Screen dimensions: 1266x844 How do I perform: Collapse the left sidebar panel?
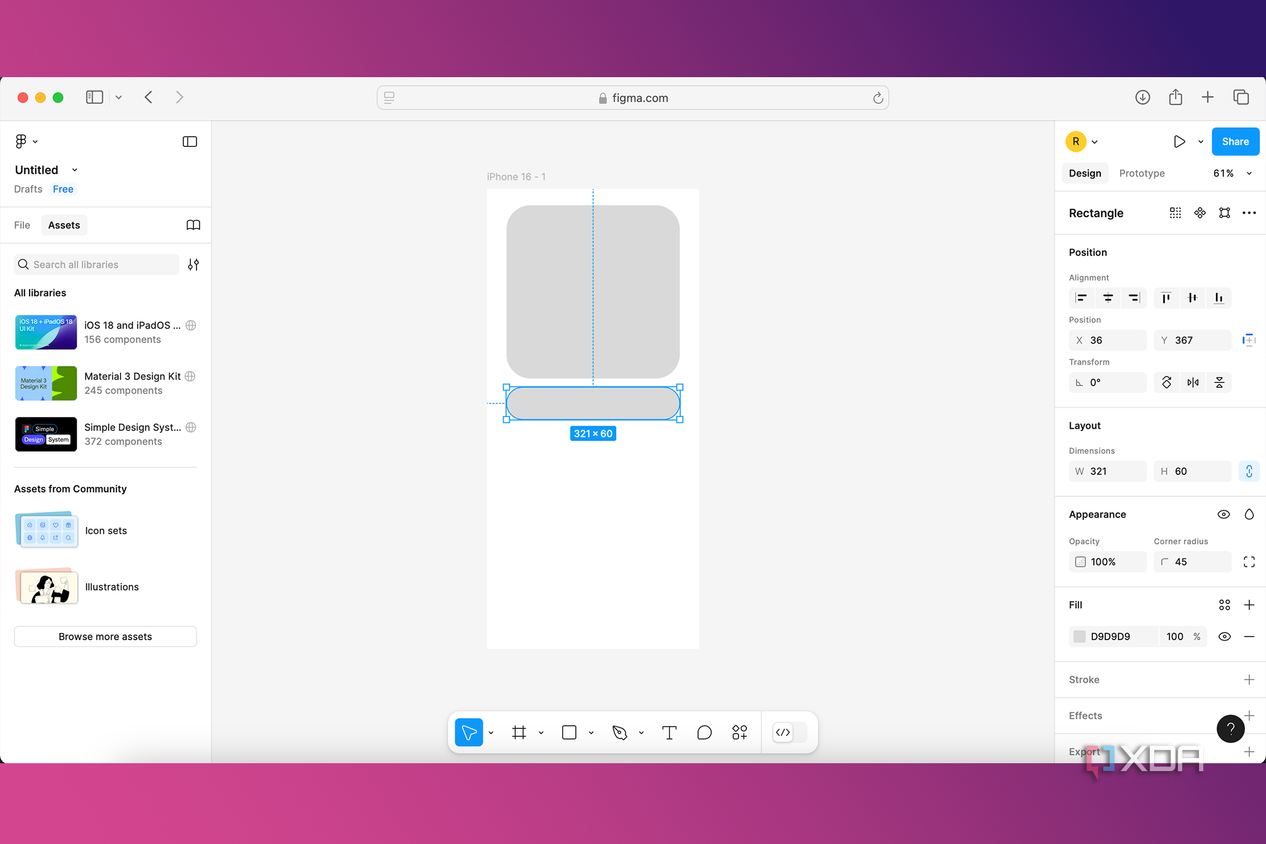[x=190, y=142]
